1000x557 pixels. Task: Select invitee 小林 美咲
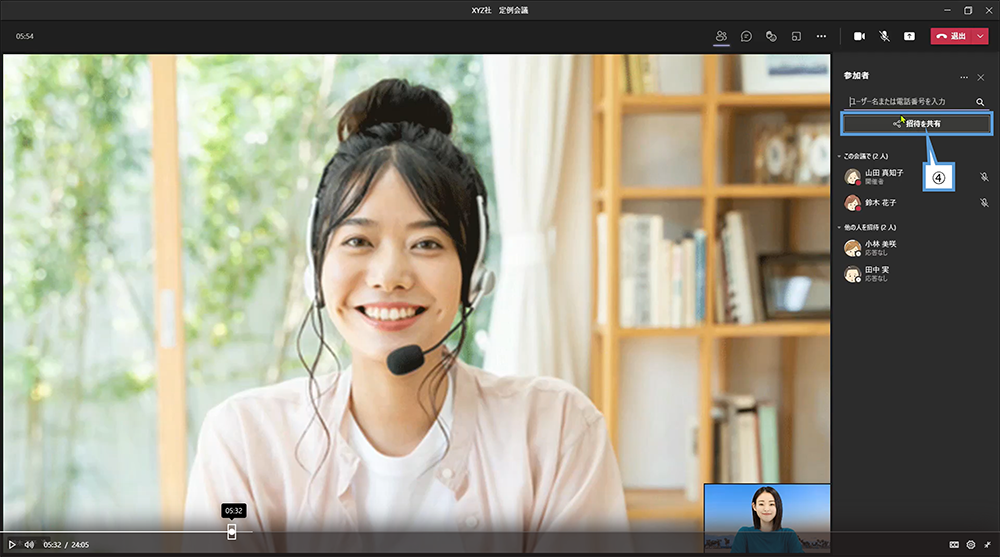[916, 248]
